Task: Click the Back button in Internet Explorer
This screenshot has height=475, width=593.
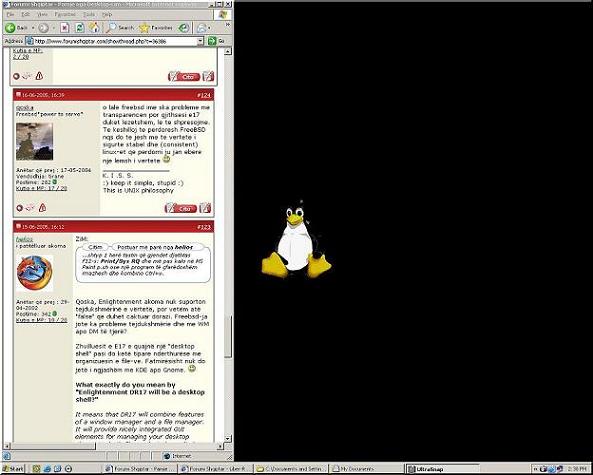Action: tap(16, 28)
